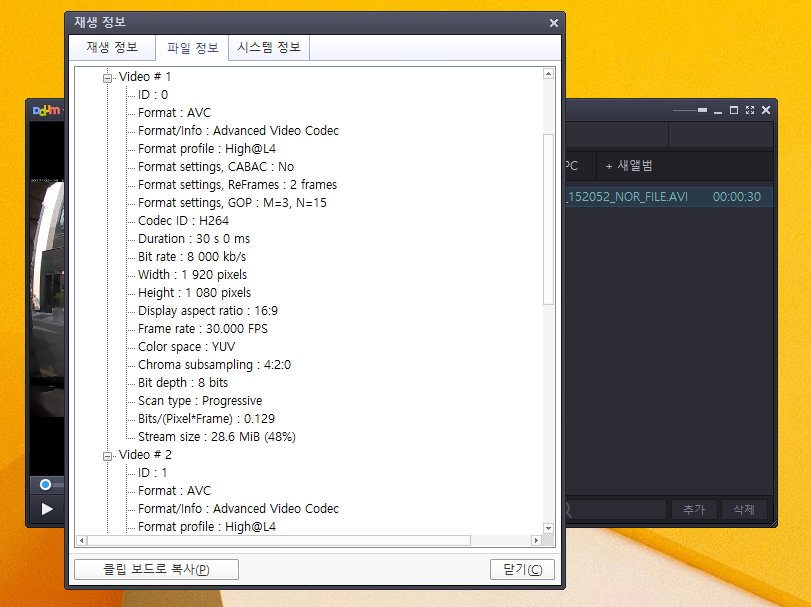Click the 클립 보드로 복사 button
The width and height of the screenshot is (811, 607).
[x=156, y=570]
